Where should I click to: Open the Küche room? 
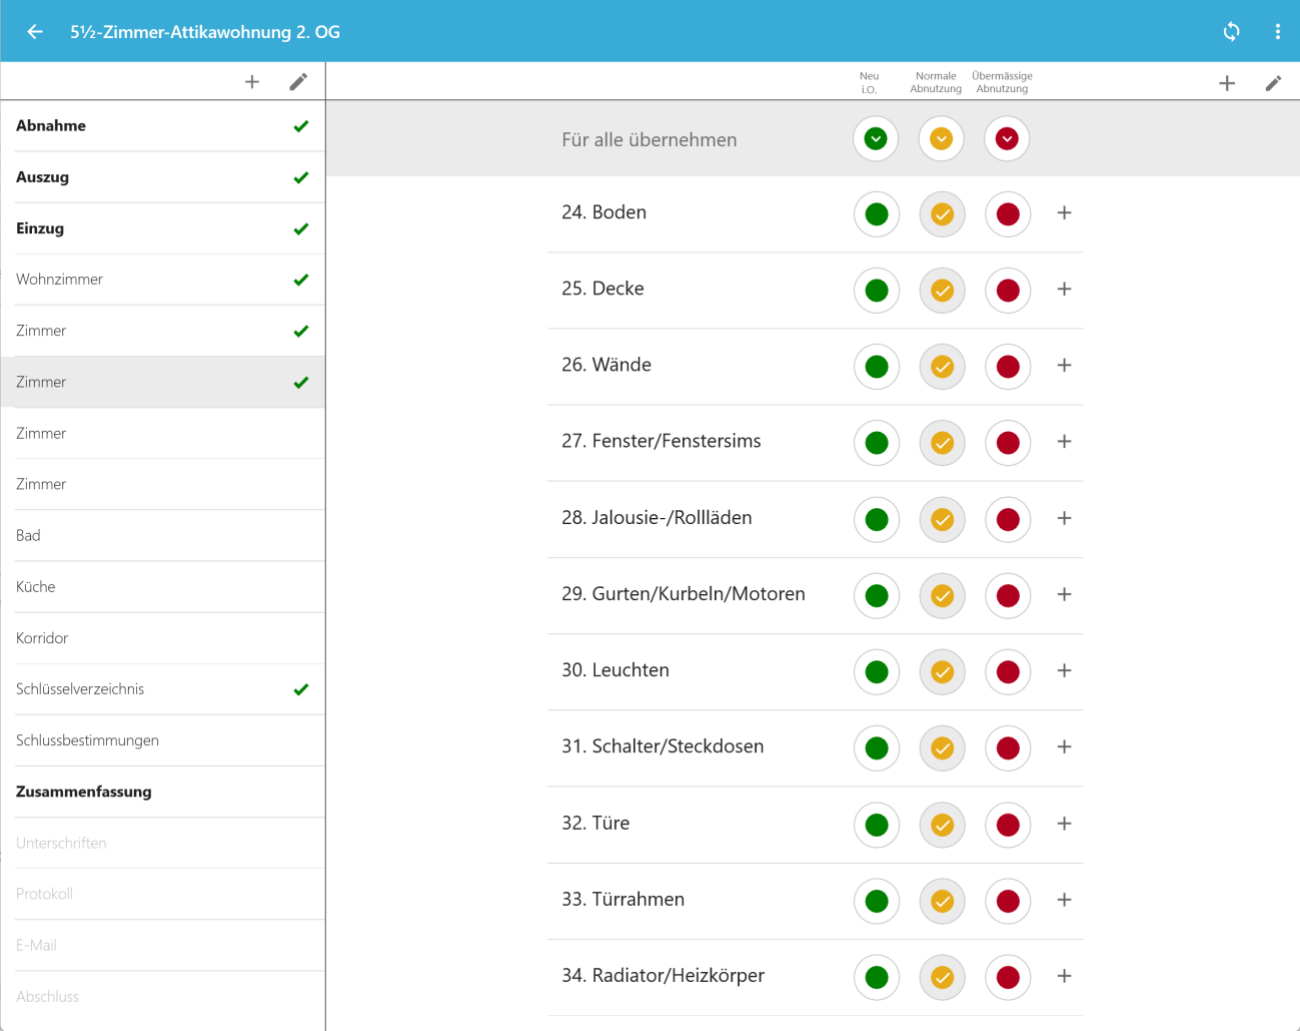point(163,586)
